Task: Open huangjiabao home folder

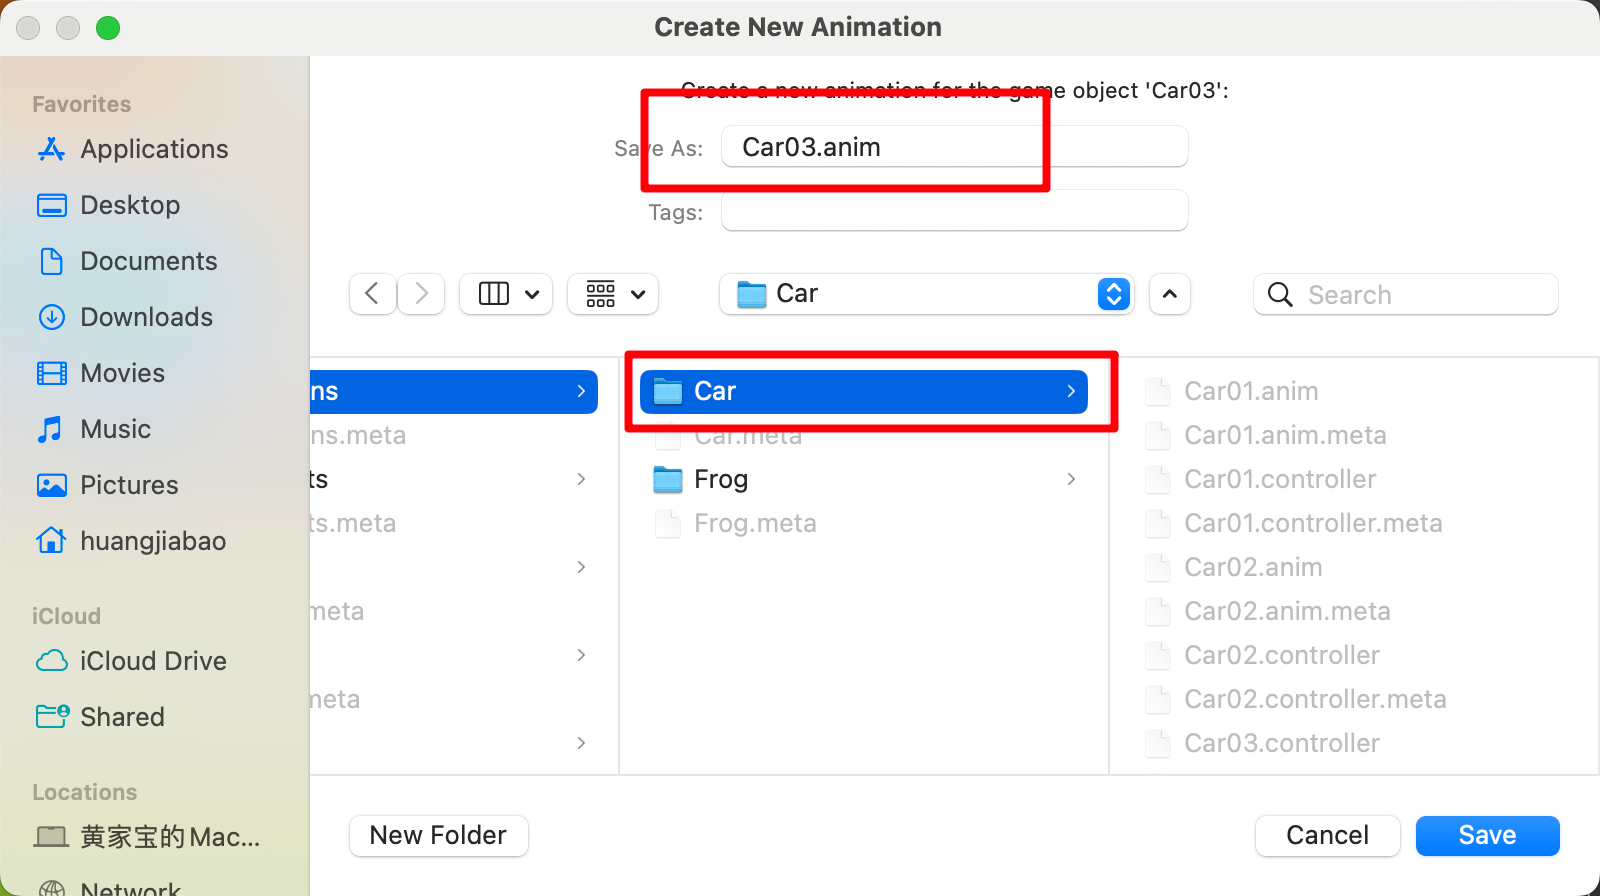Action: point(131,541)
